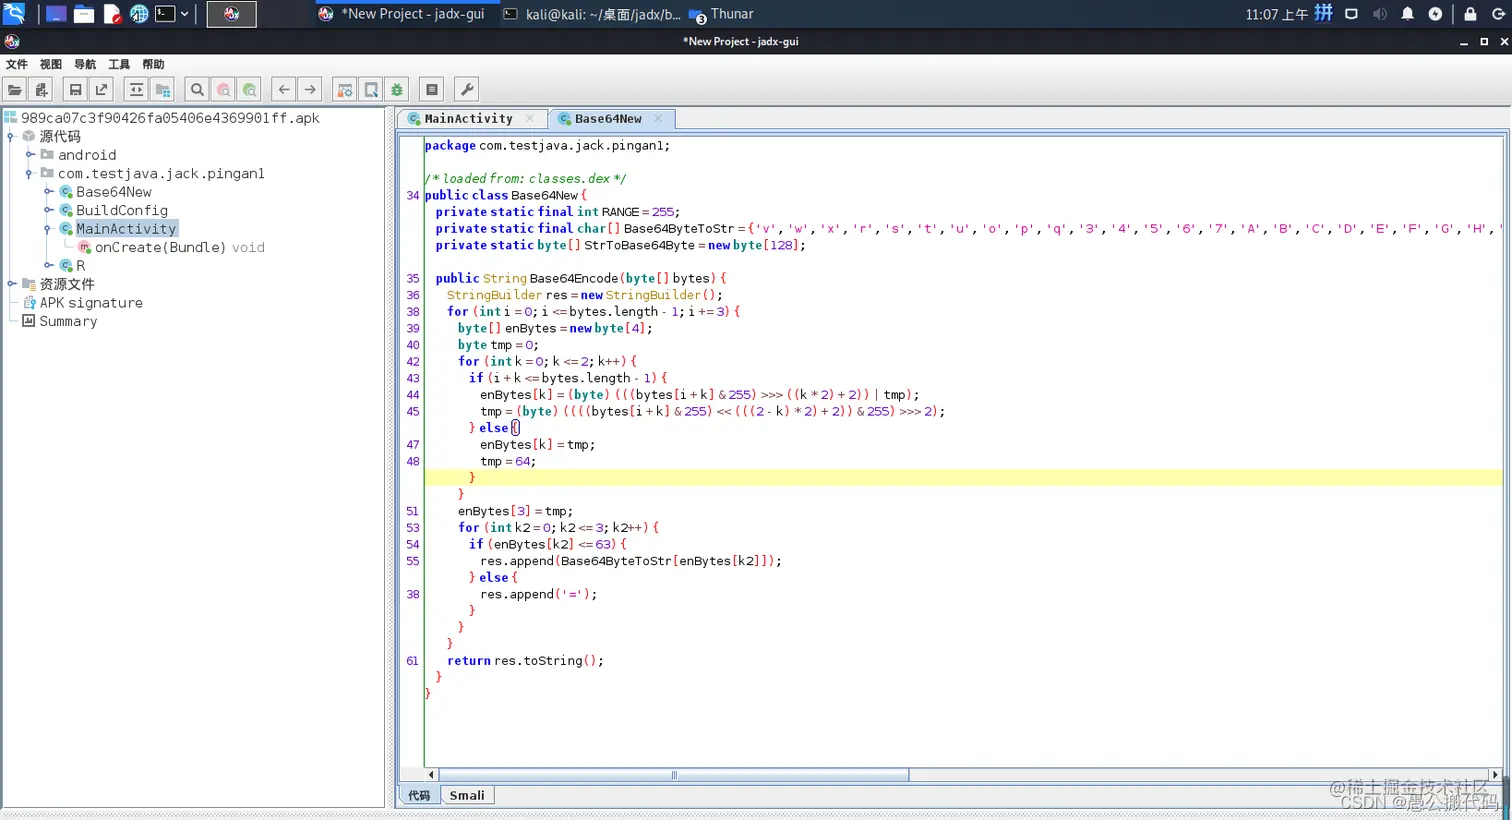Screen dimensions: 1512x820
Task: Click the New Project jadx-gui taskbar button
Action: coord(402,14)
